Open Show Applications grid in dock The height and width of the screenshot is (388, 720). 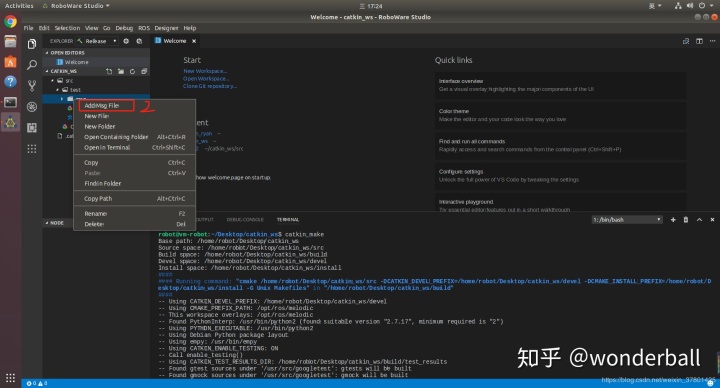(10, 378)
